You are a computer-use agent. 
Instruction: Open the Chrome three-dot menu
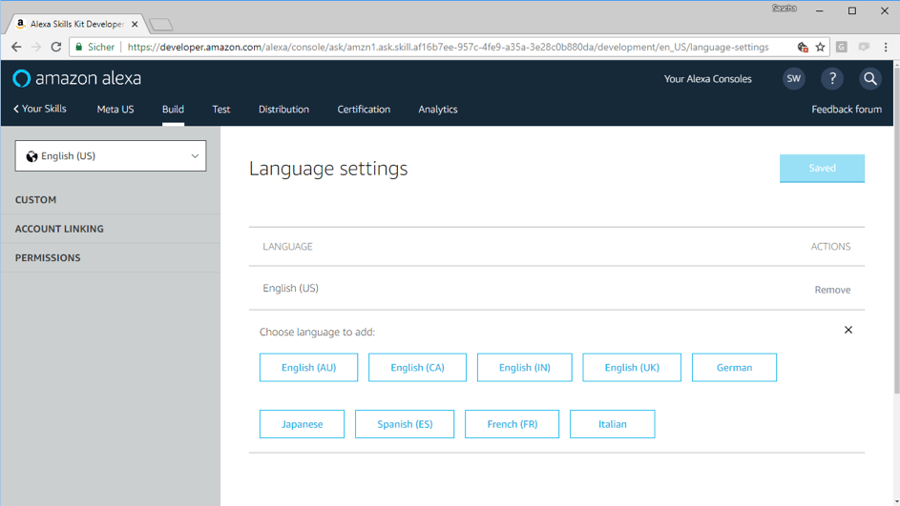[x=886, y=47]
